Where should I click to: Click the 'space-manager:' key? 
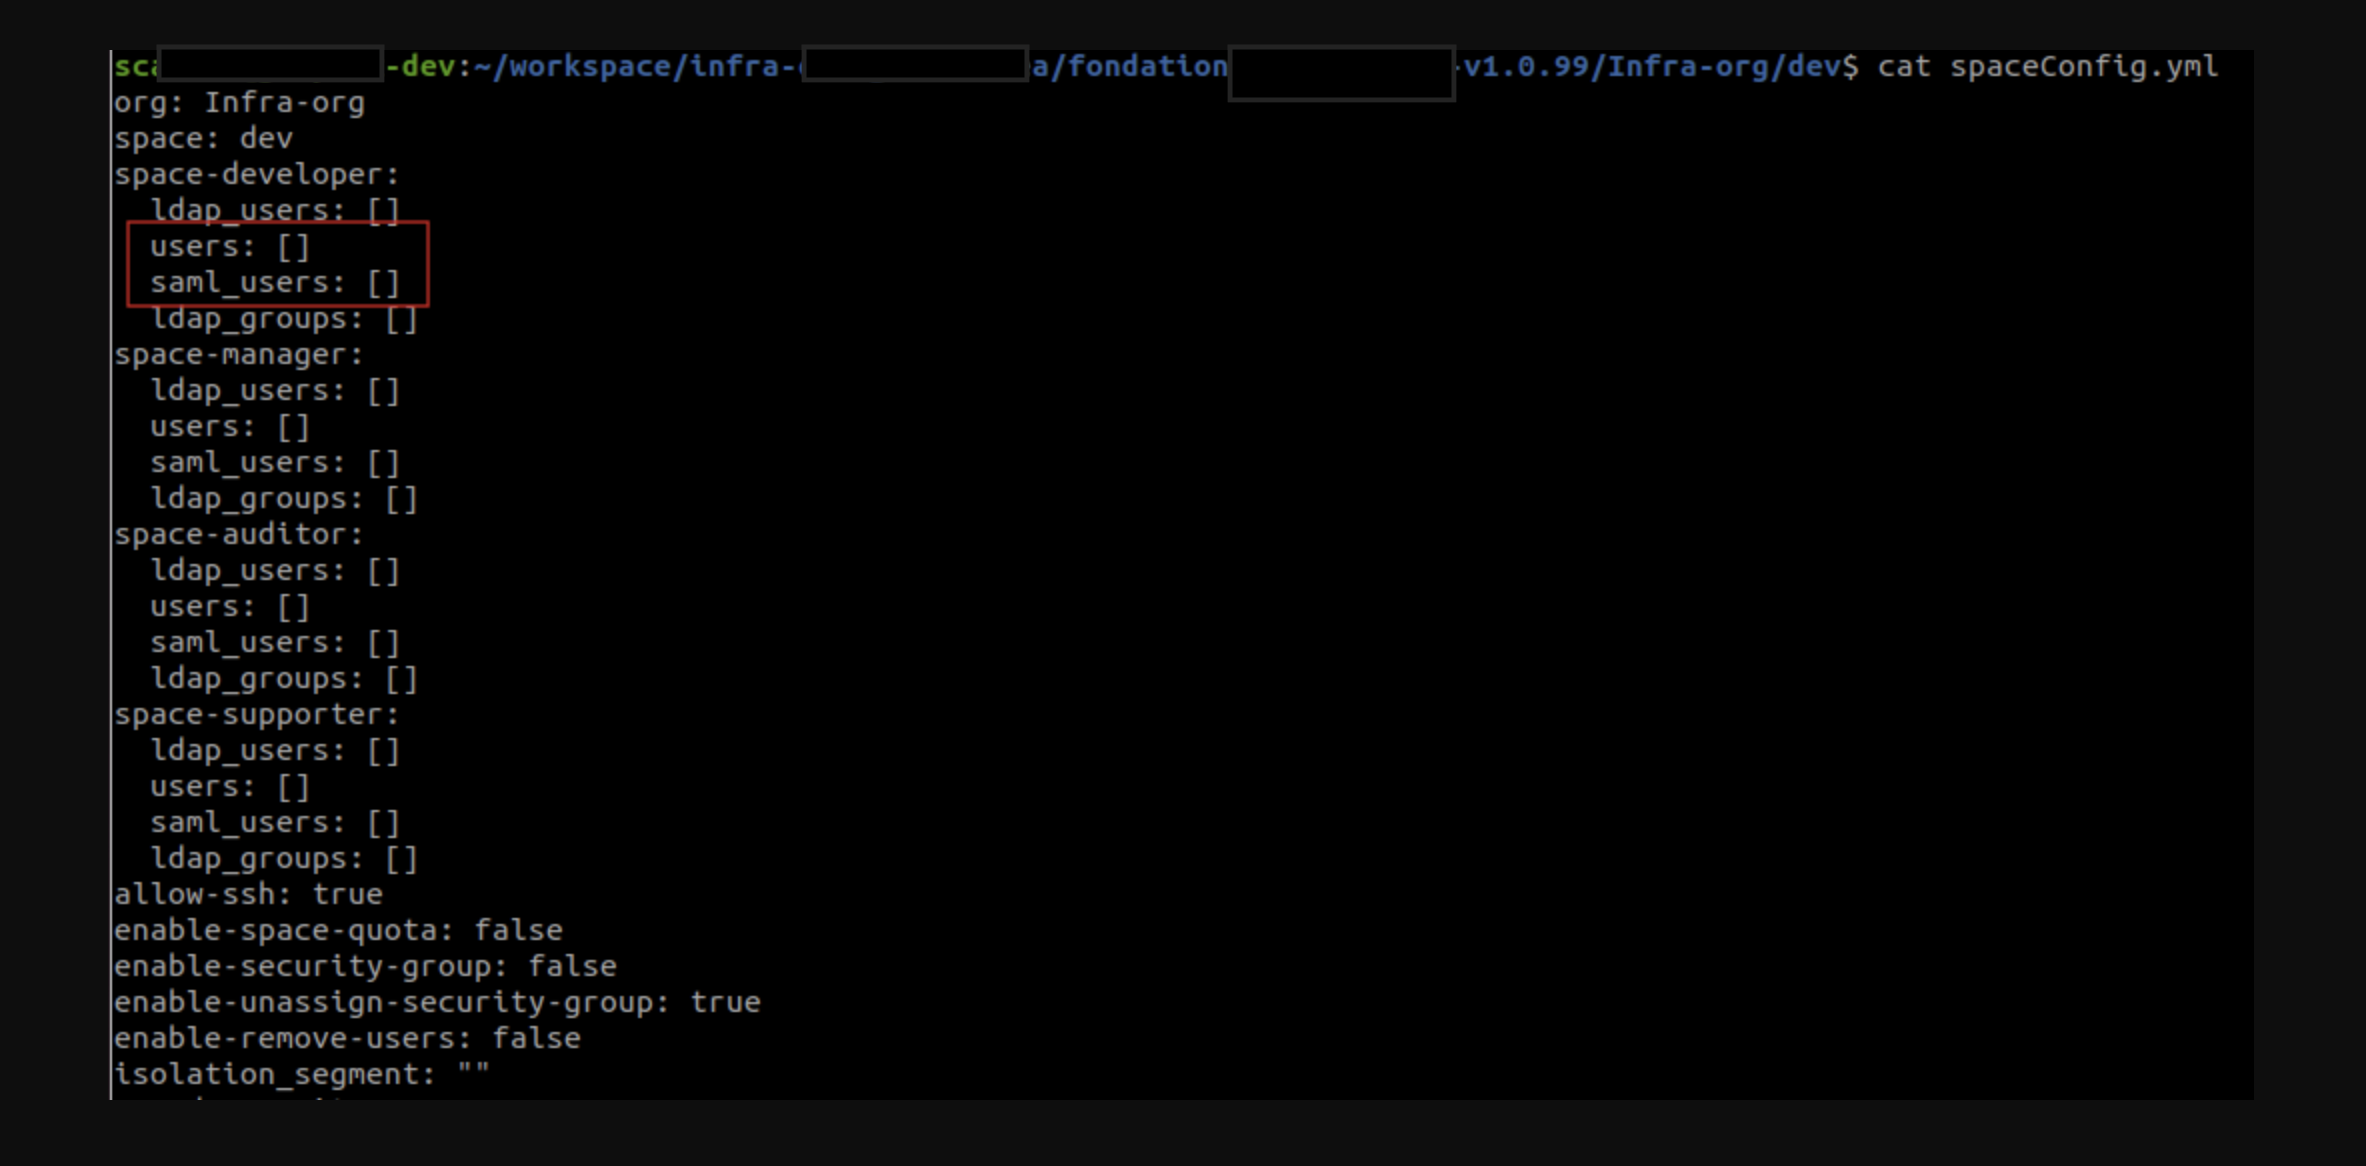[x=238, y=355]
